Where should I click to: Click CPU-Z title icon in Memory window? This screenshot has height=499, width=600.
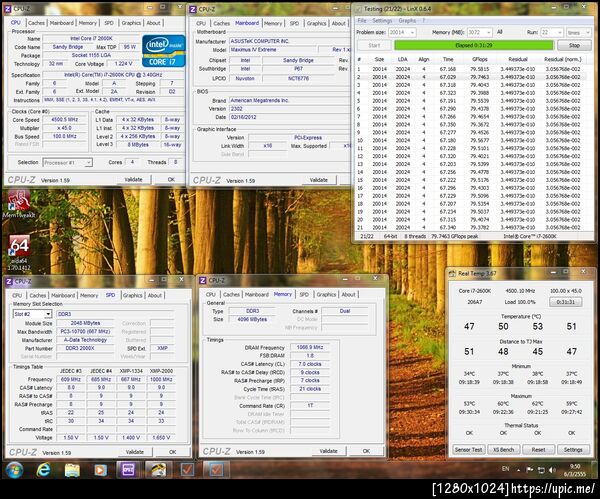(203, 280)
